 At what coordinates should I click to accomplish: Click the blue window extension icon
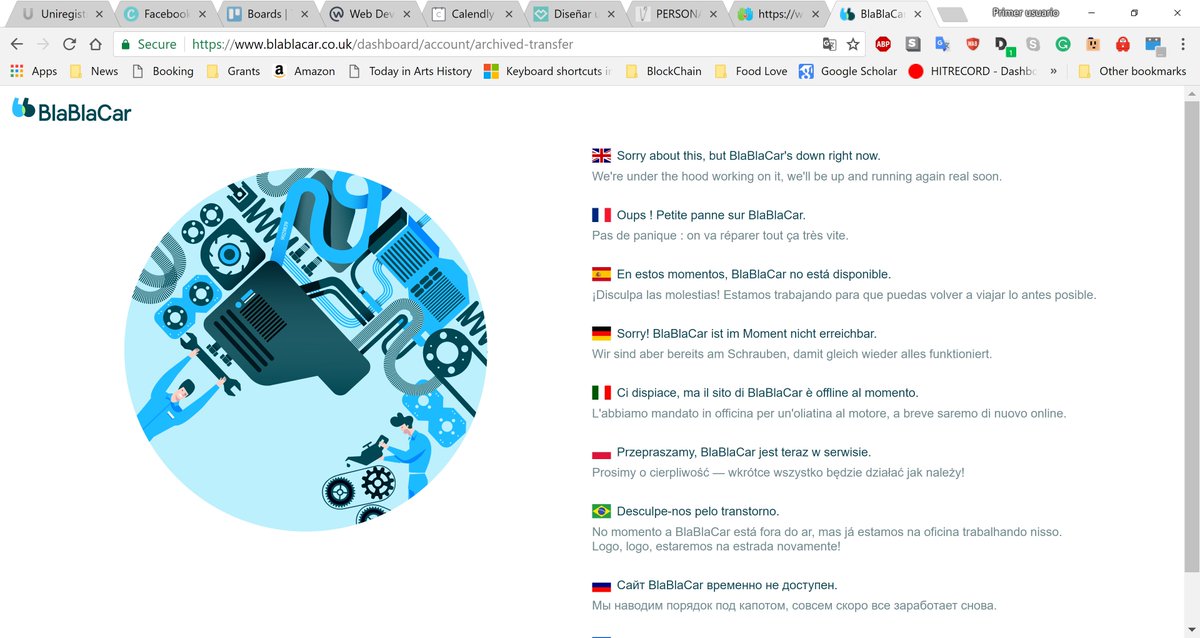(1155, 45)
